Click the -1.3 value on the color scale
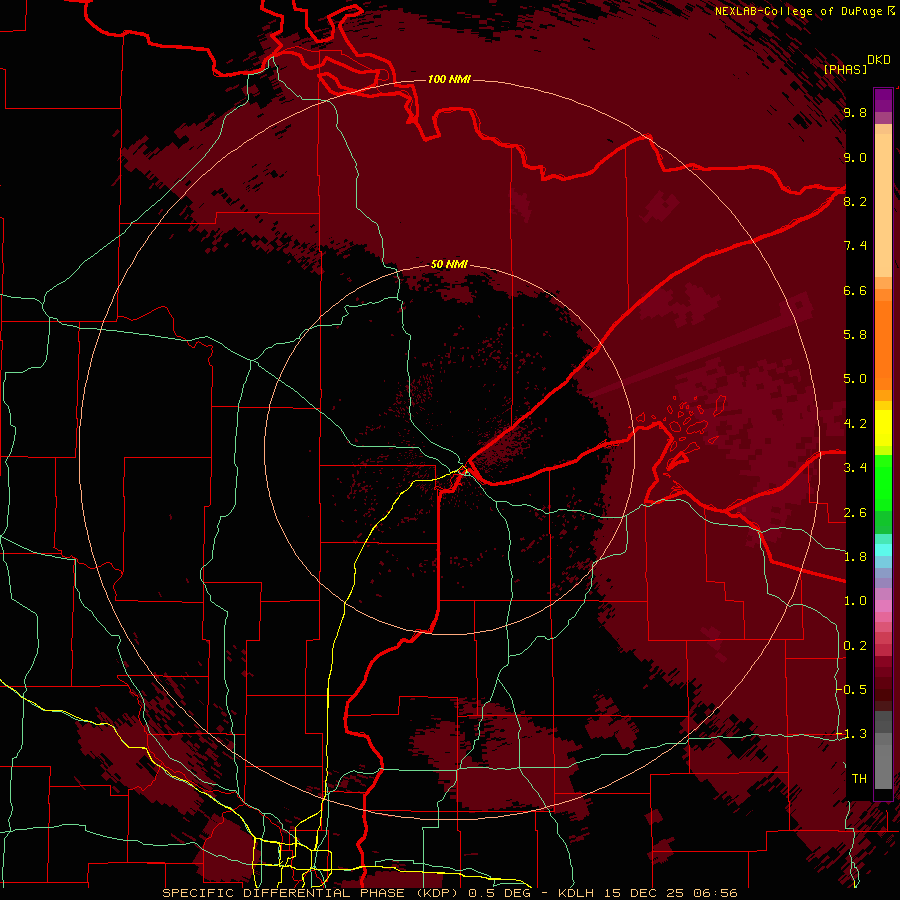Viewport: 900px width, 900px height. 852,734
